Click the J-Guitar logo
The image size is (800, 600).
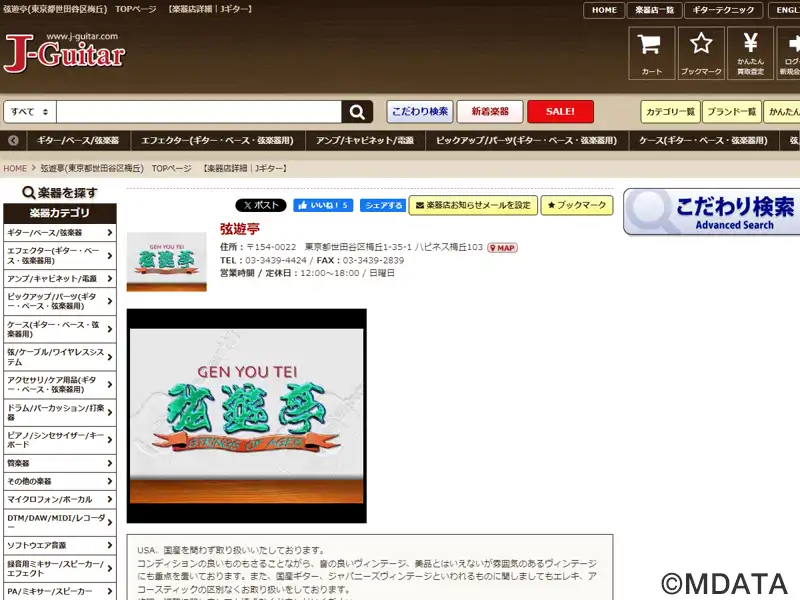pos(64,52)
